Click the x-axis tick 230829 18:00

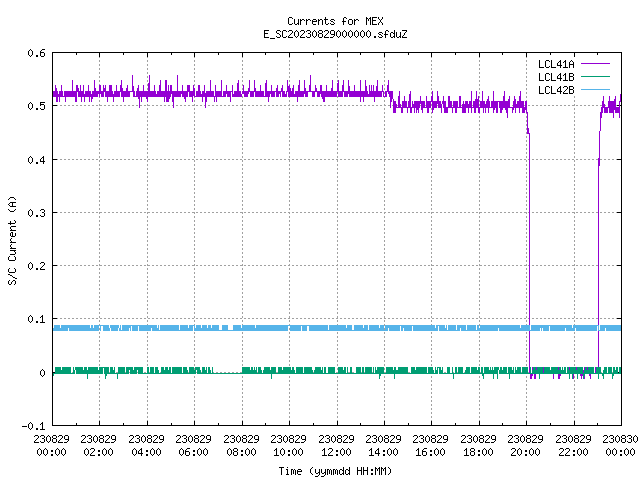click(x=478, y=445)
